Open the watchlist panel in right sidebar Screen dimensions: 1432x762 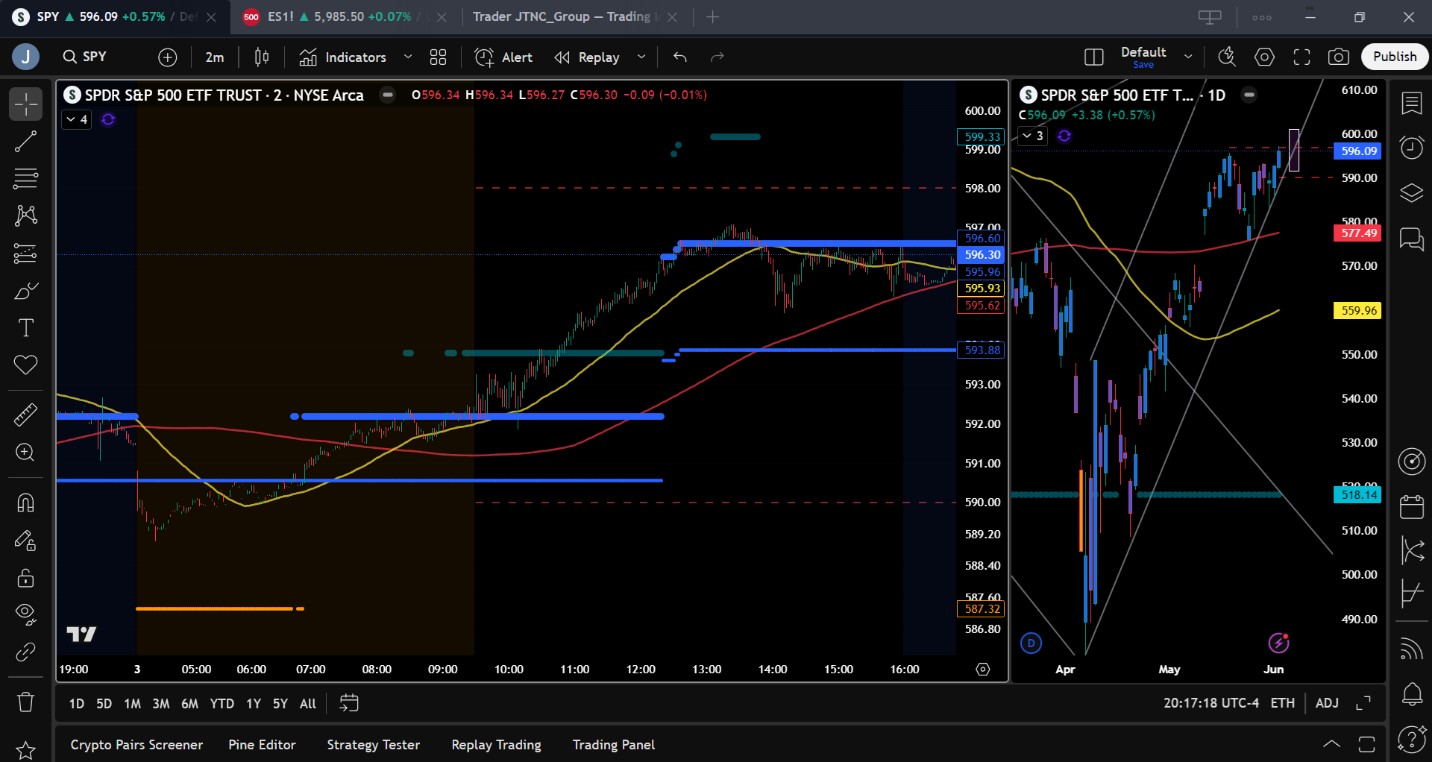tap(1412, 103)
